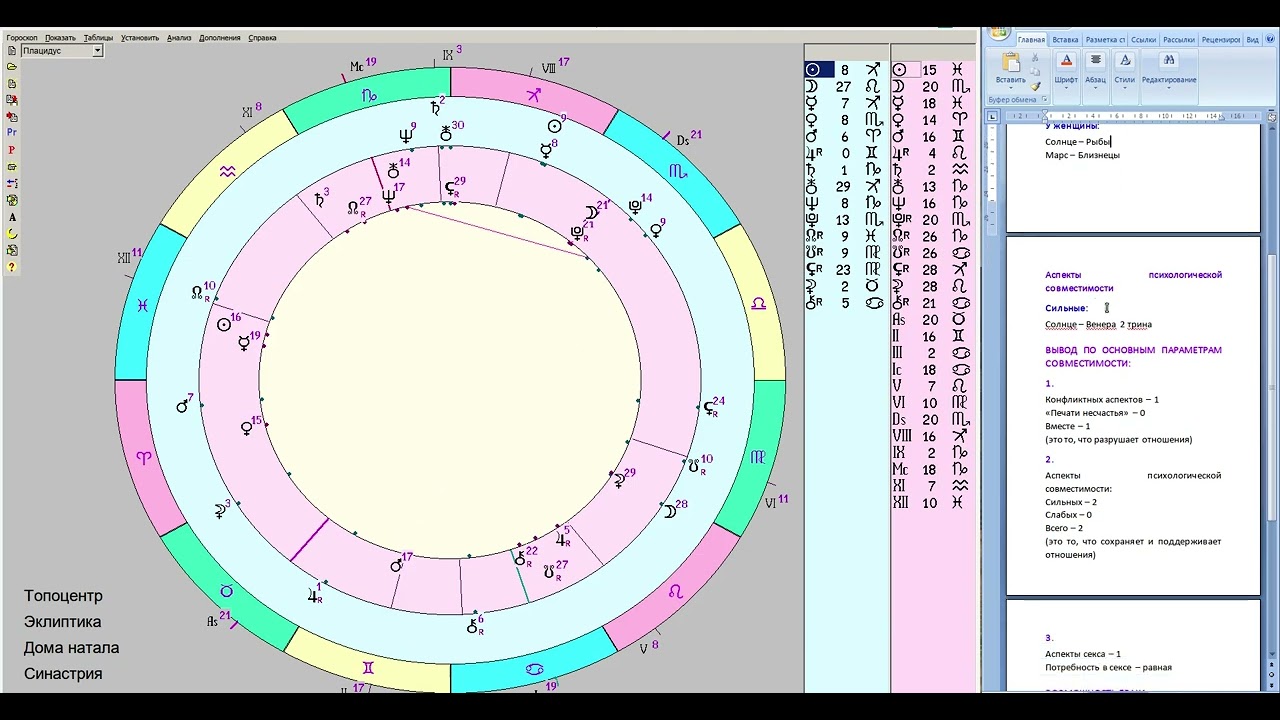Click 'Солнце – Венера 2 трина' text
The image size is (1280, 720).
pyautogui.click(x=1098, y=325)
